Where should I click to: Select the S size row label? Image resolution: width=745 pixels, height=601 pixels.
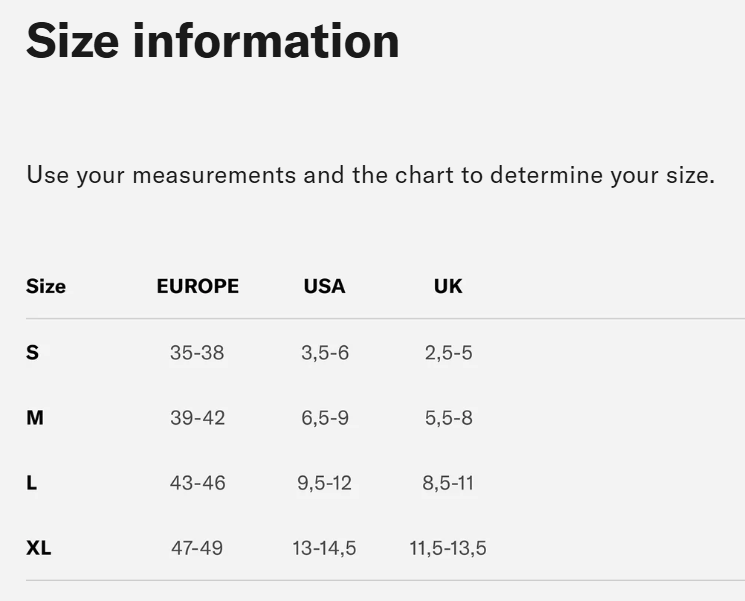point(33,352)
